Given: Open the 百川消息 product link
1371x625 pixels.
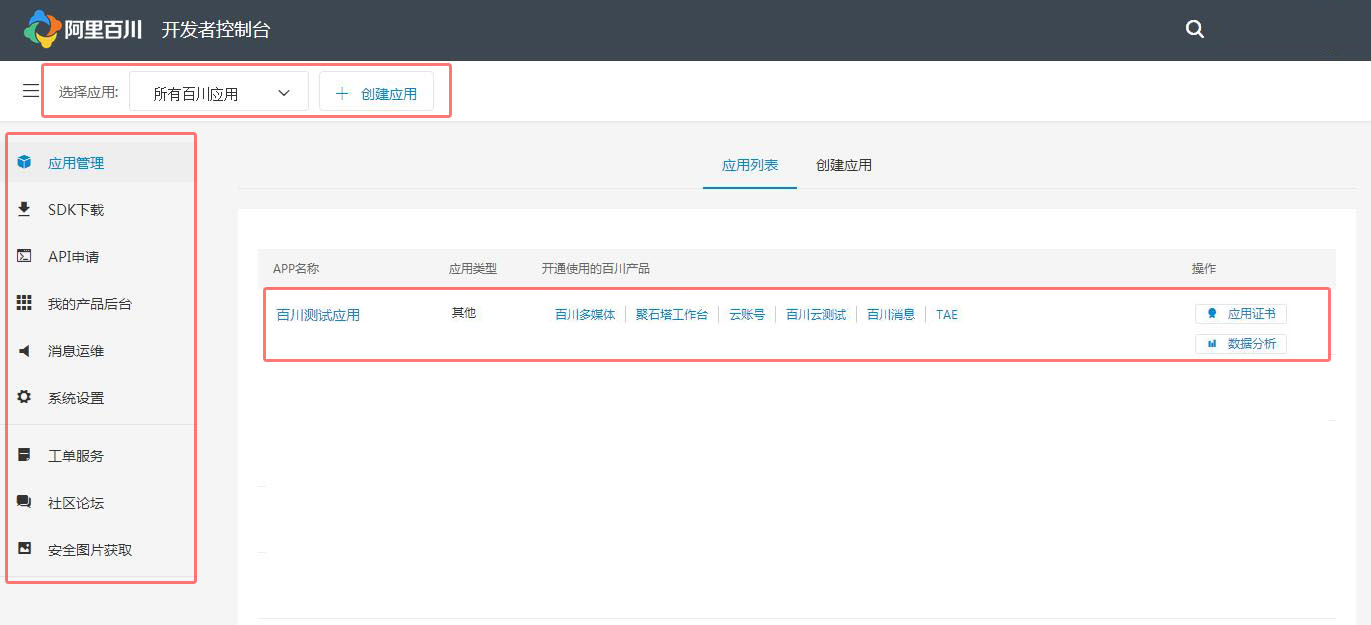Looking at the screenshot, I should coord(891,315).
